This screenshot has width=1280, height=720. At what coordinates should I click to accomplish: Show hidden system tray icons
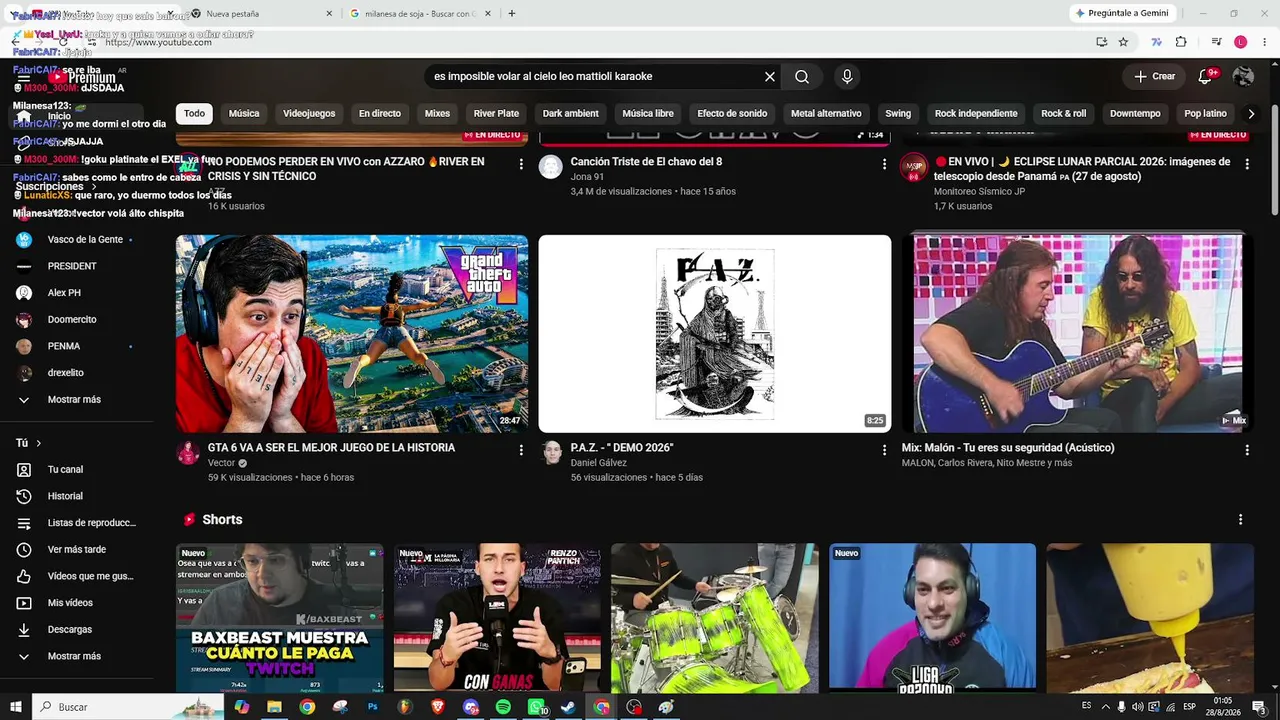pos(1105,707)
